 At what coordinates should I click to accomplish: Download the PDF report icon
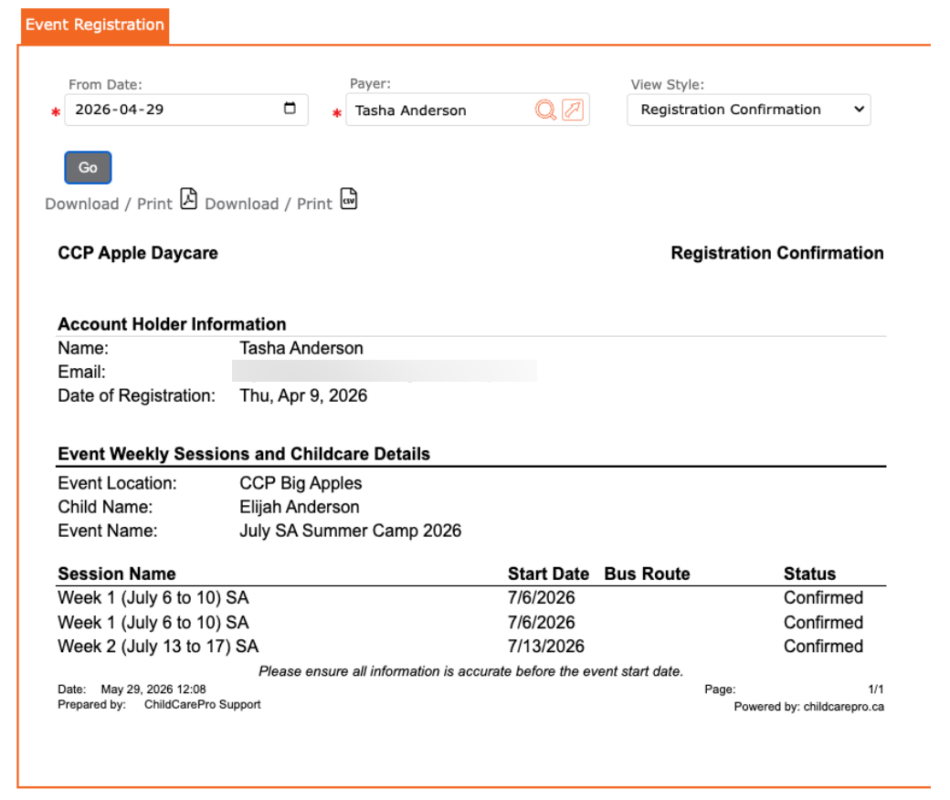click(189, 199)
